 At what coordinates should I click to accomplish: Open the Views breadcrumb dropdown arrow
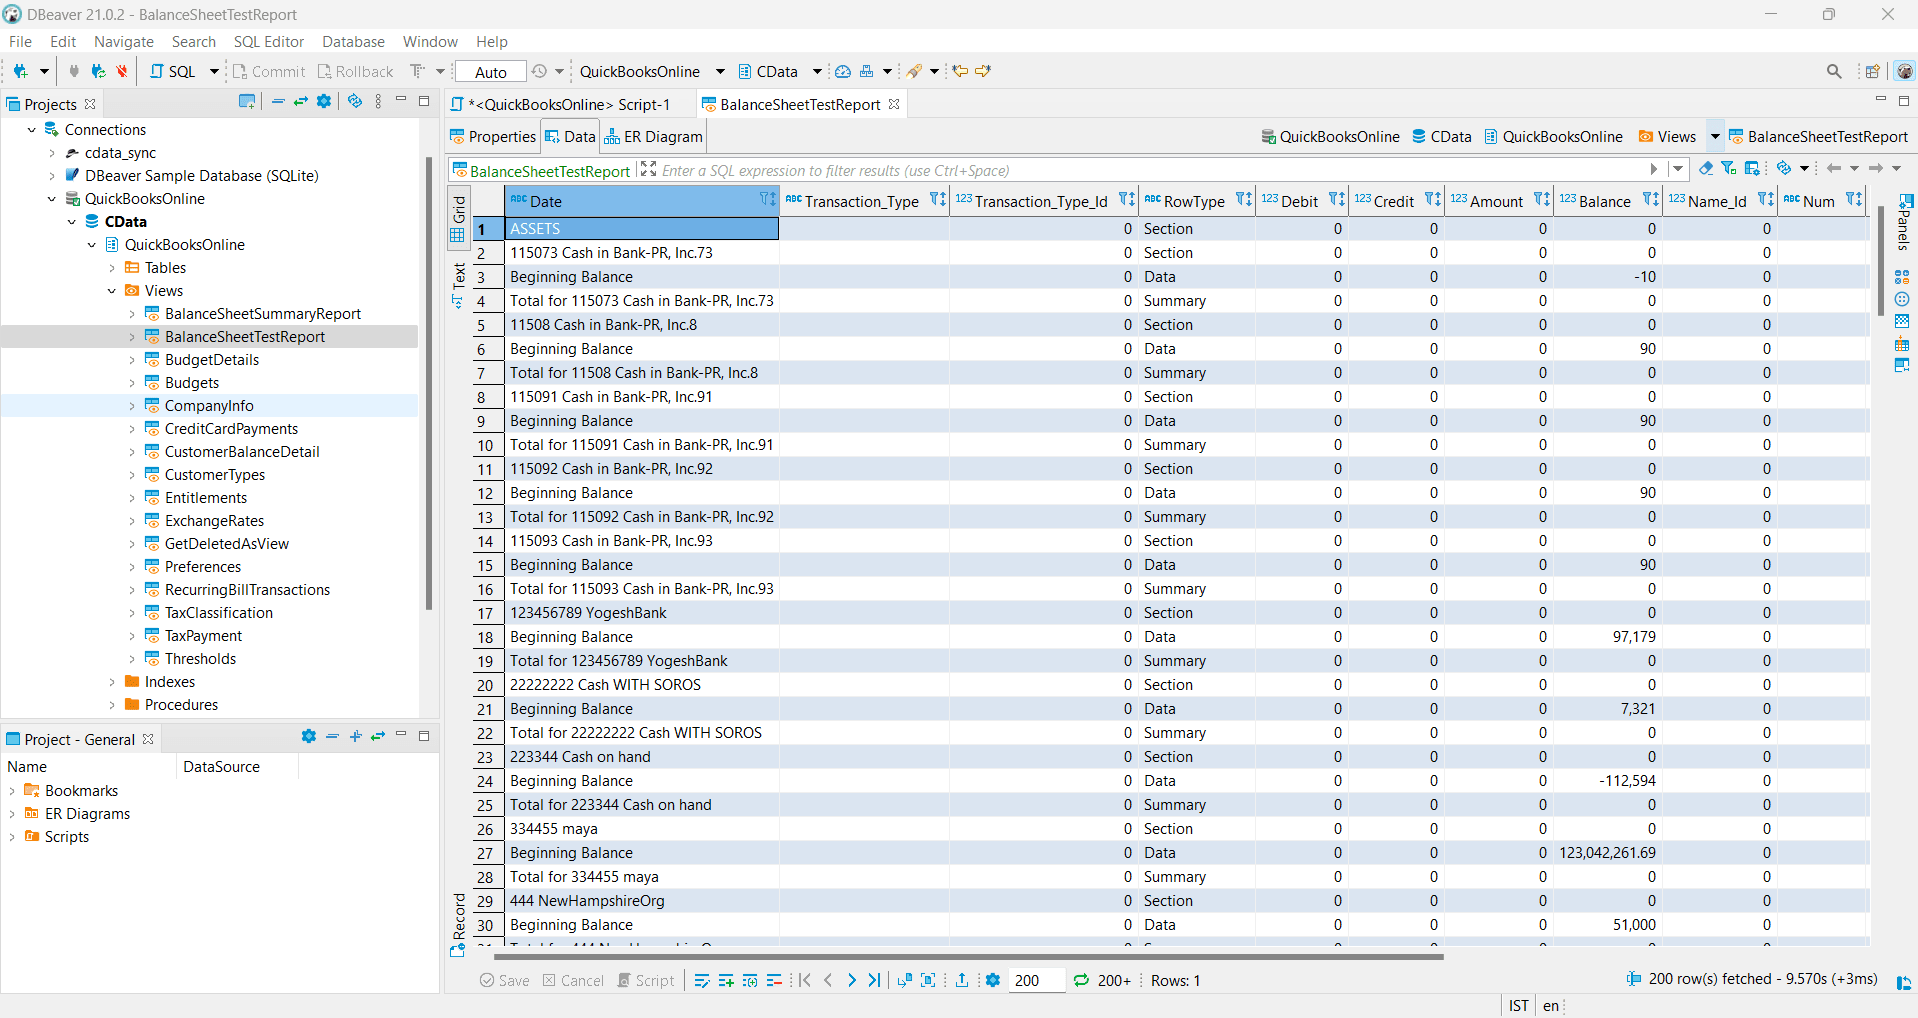point(1715,137)
